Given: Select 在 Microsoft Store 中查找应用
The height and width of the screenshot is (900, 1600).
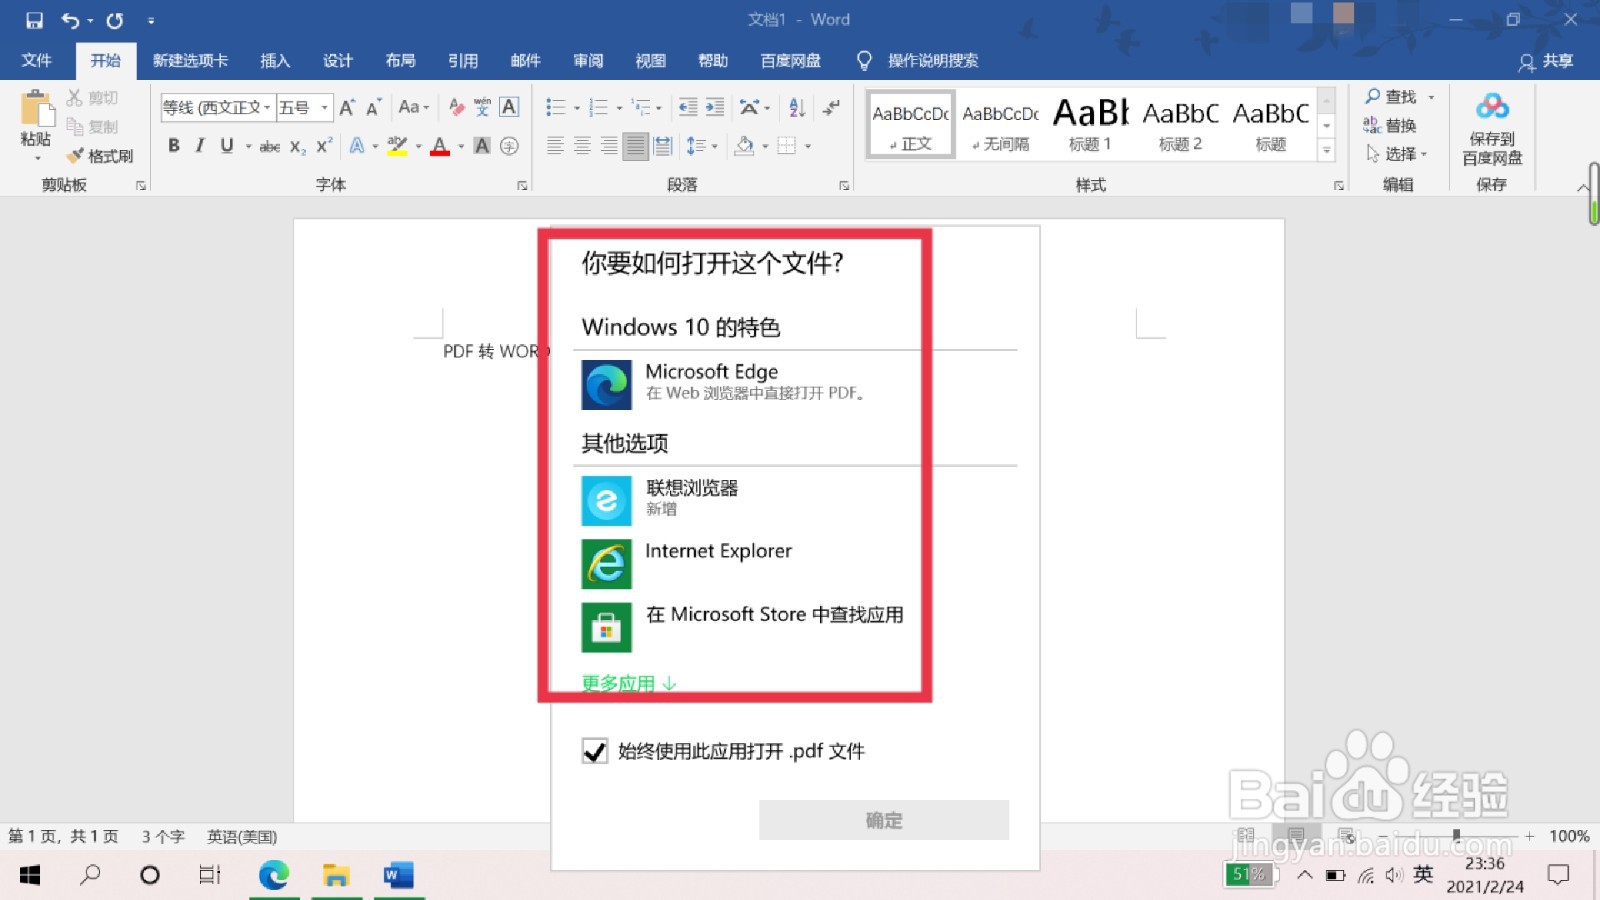Looking at the screenshot, I should (795, 626).
